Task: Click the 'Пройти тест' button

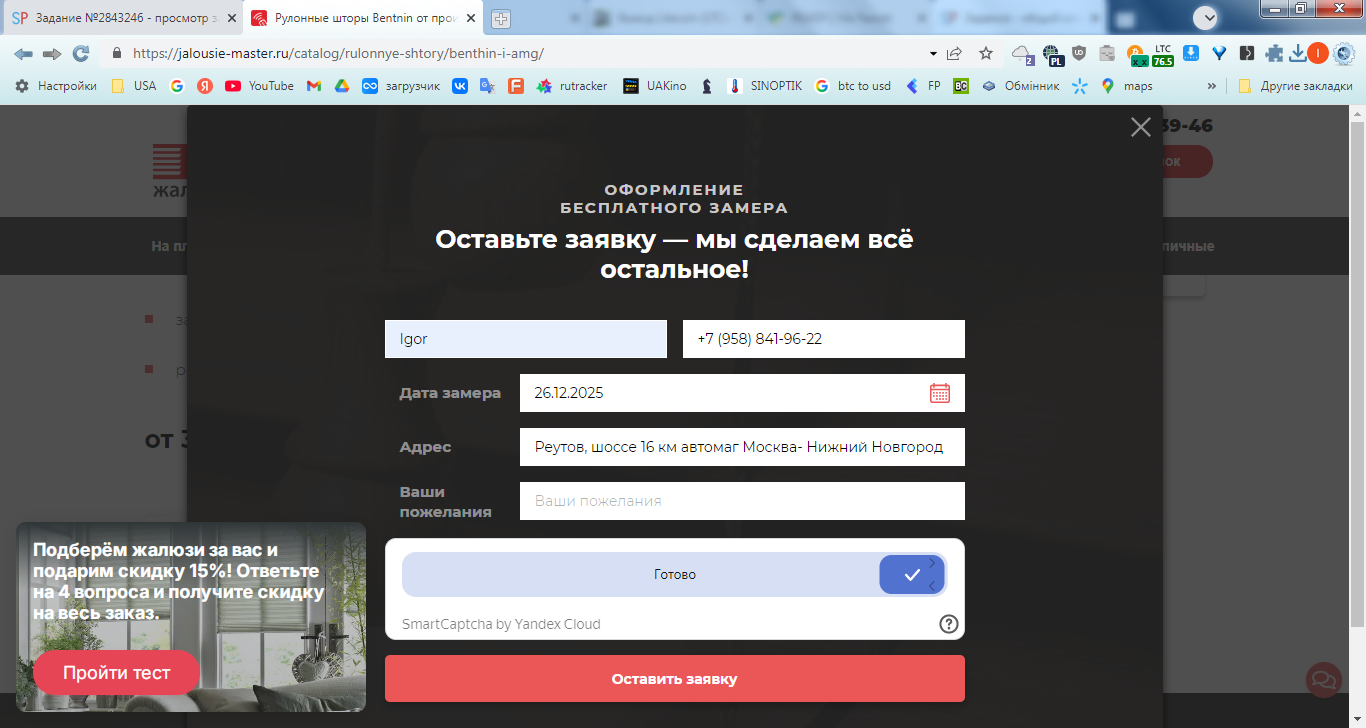Action: pos(117,673)
